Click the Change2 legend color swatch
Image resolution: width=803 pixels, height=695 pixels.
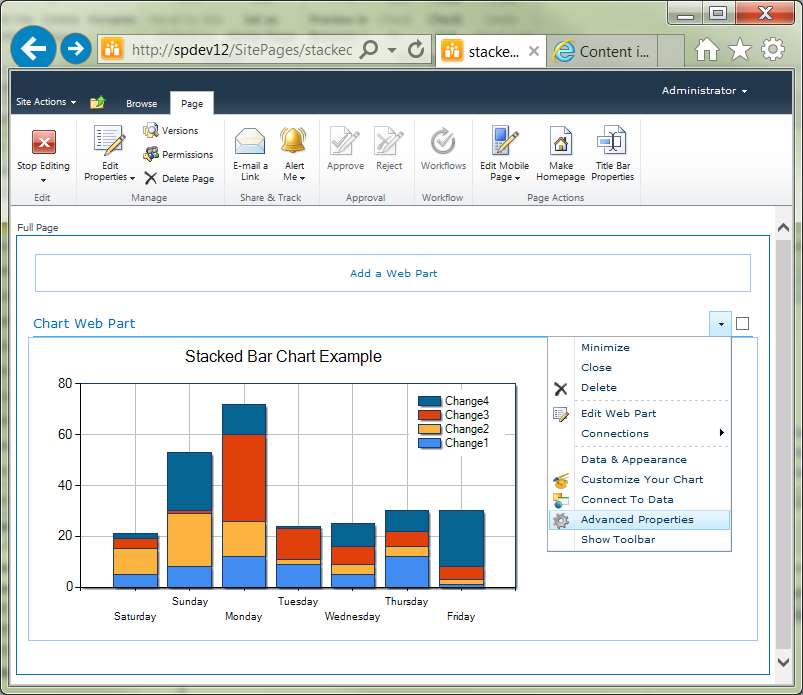pos(429,429)
